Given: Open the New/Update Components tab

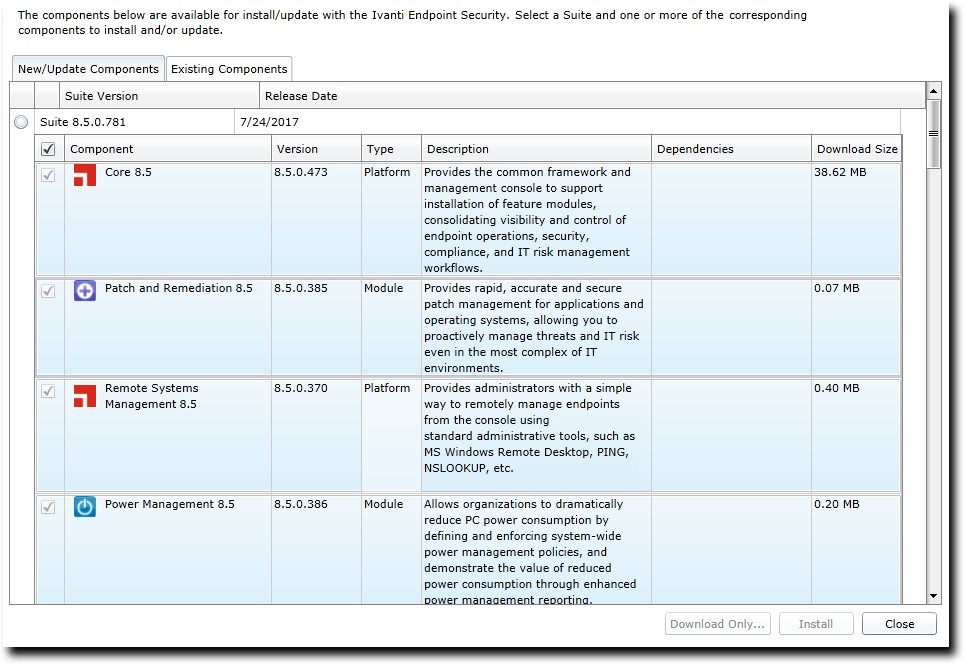Looking at the screenshot, I should (x=88, y=69).
